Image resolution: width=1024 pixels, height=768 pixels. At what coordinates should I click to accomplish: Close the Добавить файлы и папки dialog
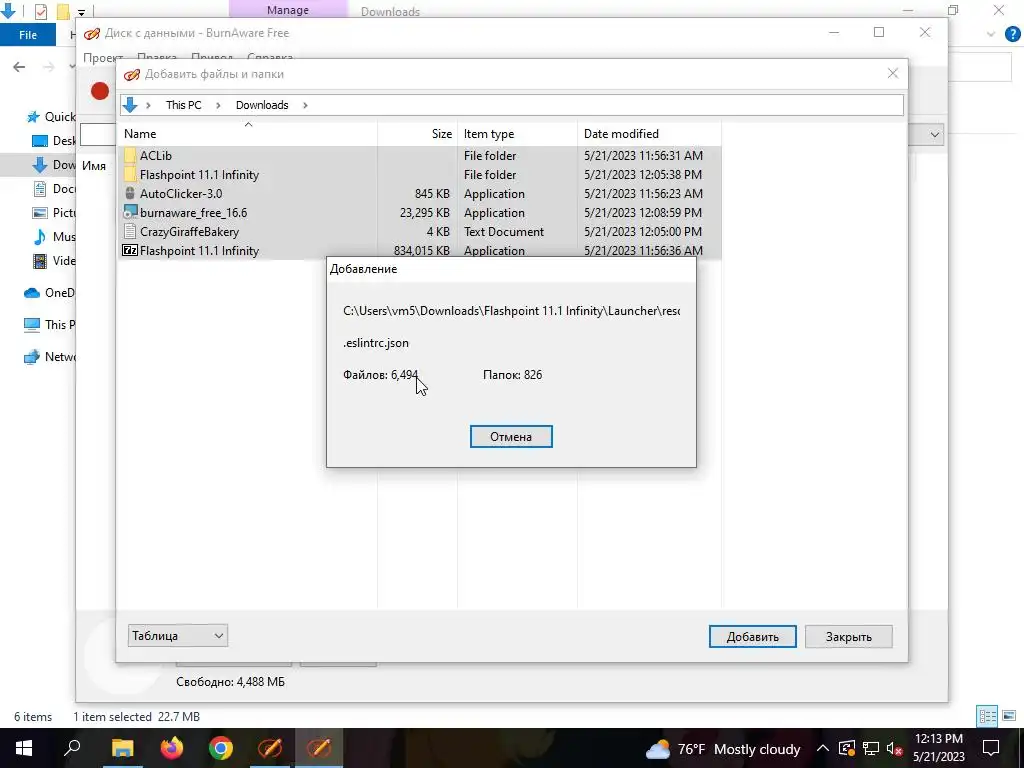(893, 74)
